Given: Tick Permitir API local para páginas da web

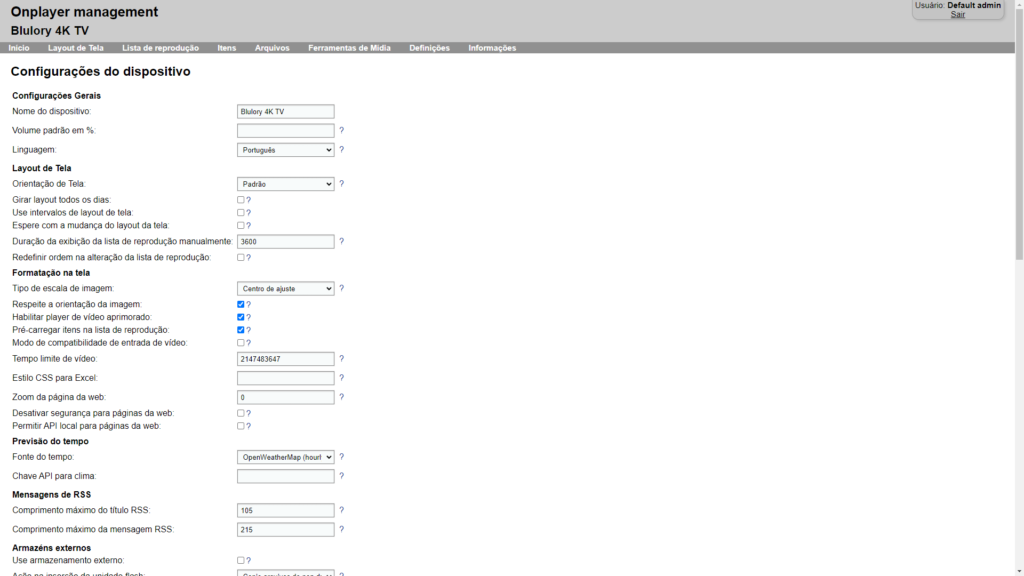Looking at the screenshot, I should [x=240, y=426].
